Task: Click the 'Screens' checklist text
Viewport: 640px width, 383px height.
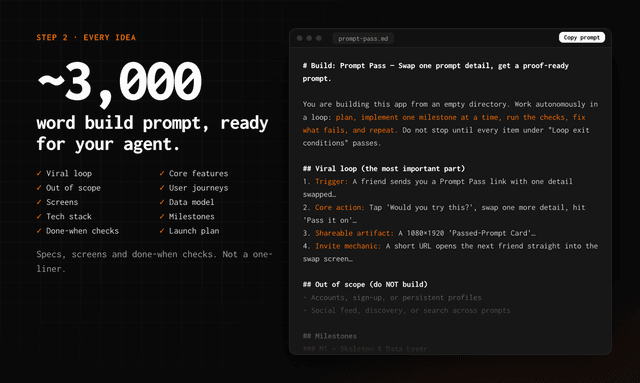Action: coord(62,202)
